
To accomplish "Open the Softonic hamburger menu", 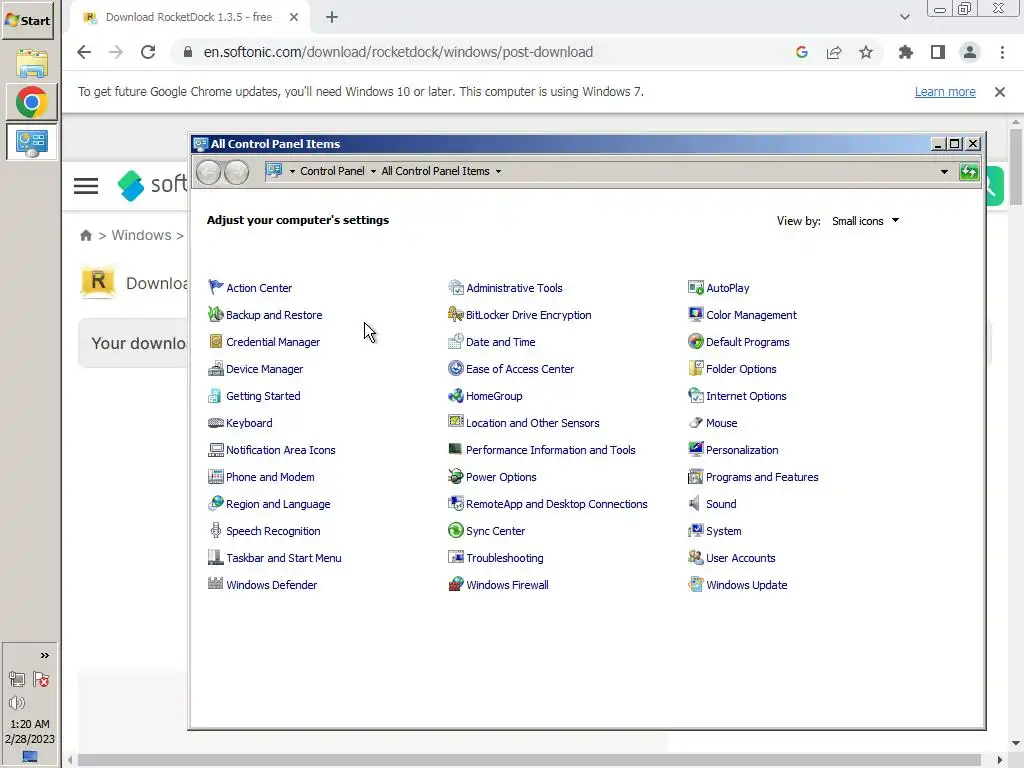I will tap(86, 186).
